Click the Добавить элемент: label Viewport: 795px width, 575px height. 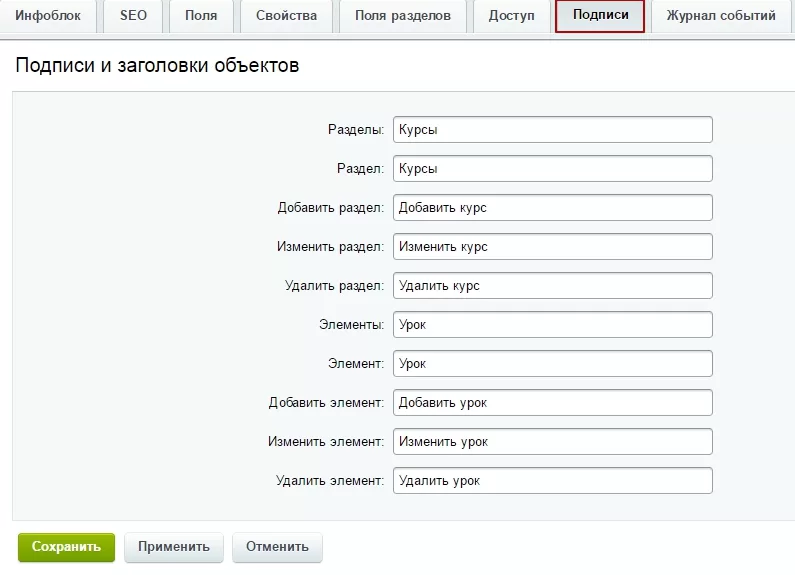pos(326,403)
